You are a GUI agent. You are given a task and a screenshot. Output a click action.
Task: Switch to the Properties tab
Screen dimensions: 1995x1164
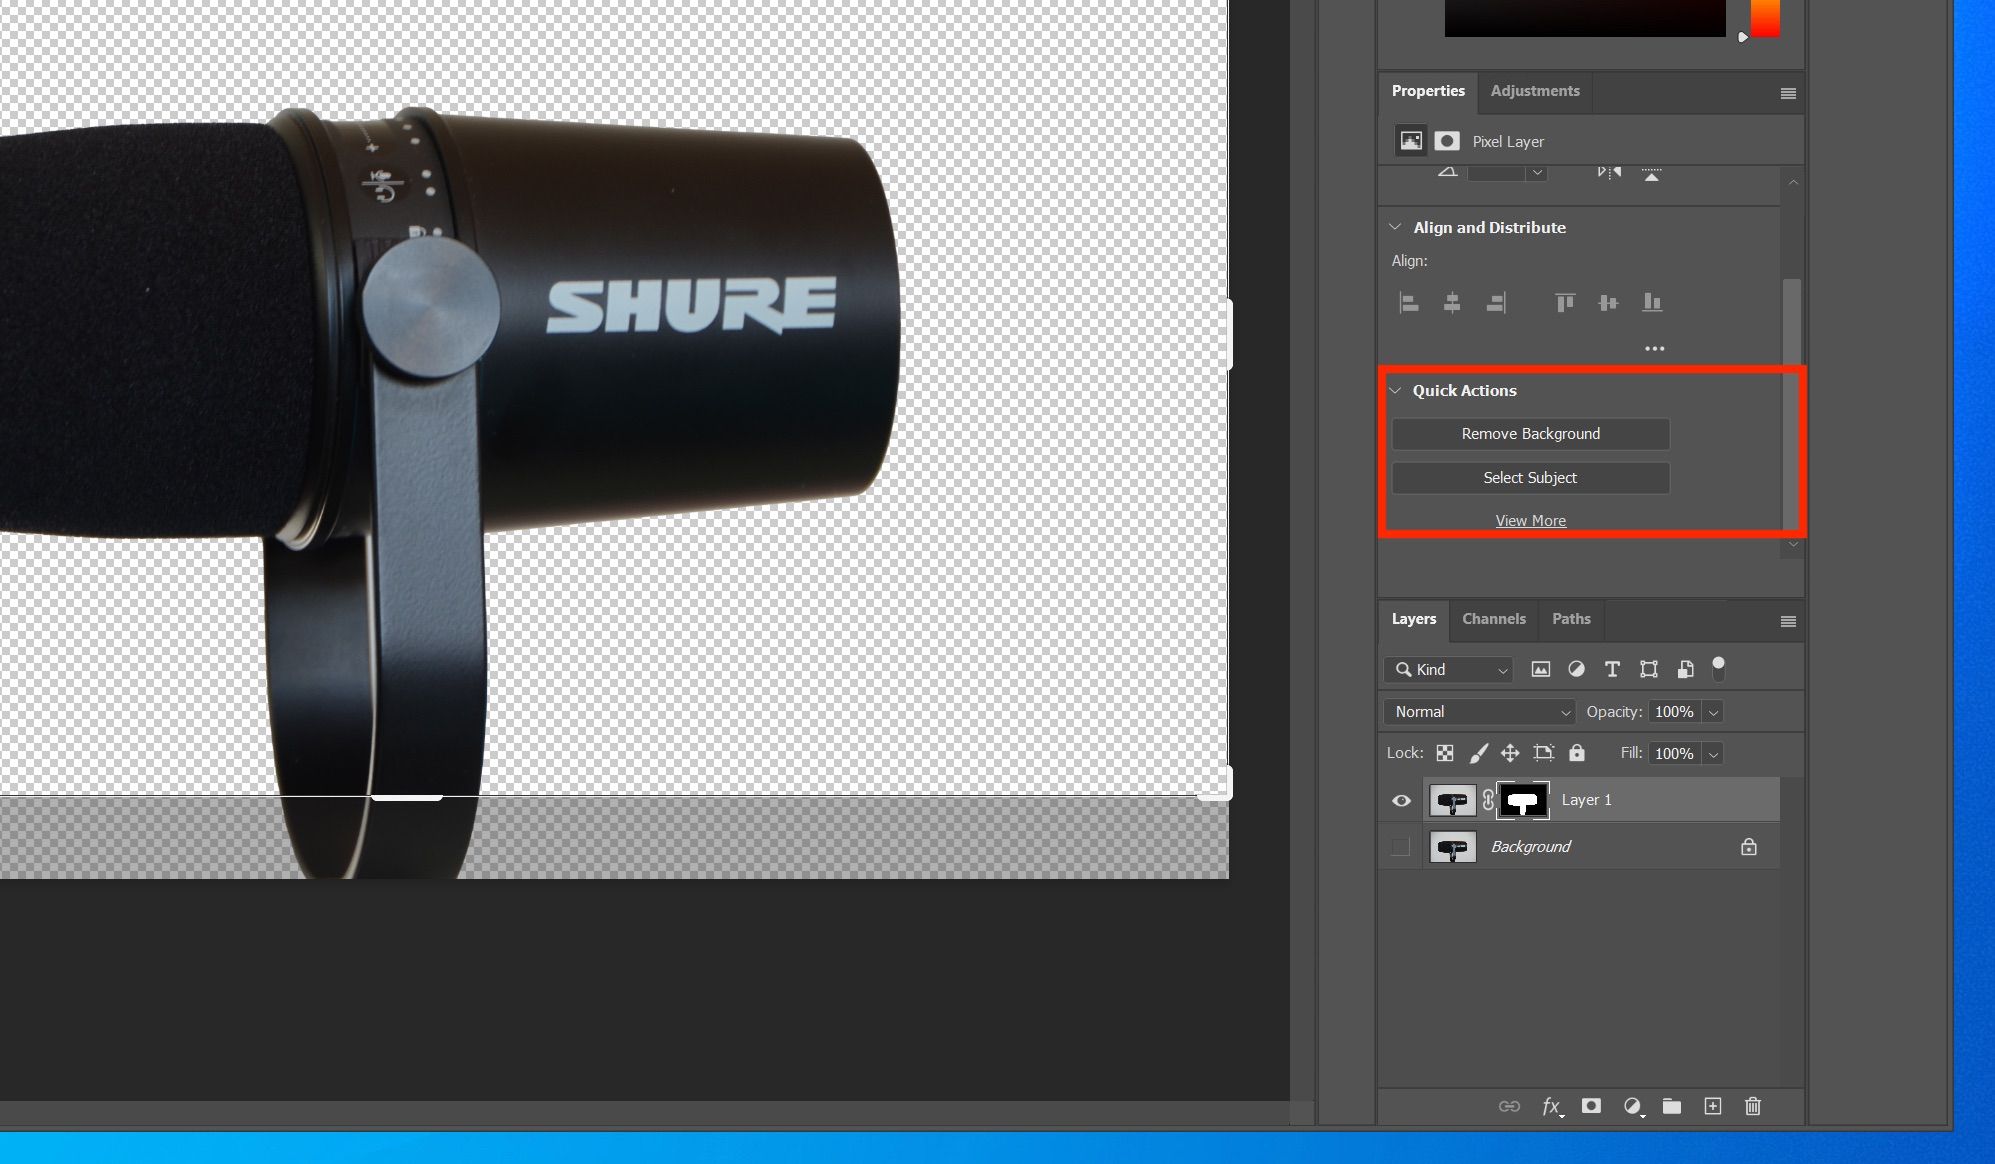point(1428,91)
